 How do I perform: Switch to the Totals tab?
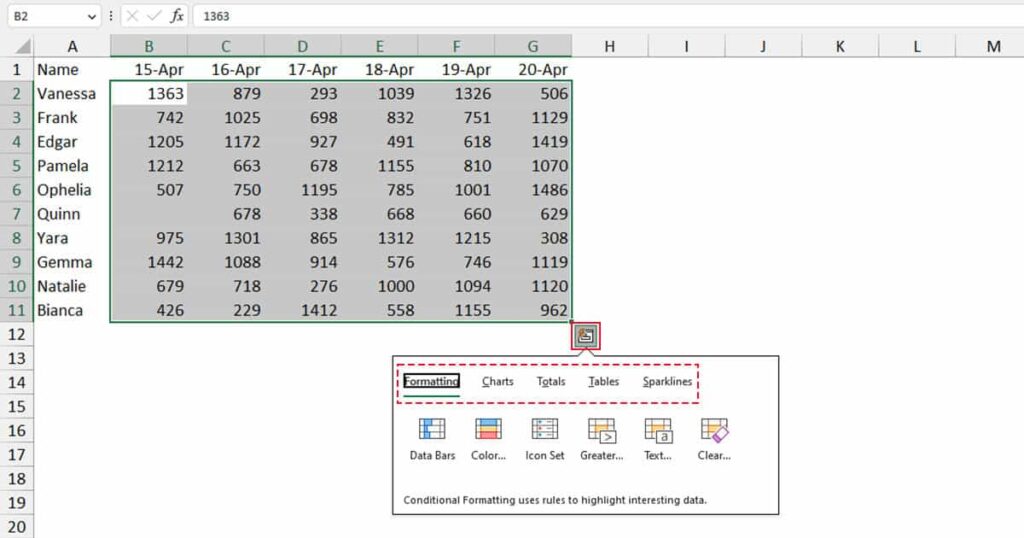click(551, 381)
